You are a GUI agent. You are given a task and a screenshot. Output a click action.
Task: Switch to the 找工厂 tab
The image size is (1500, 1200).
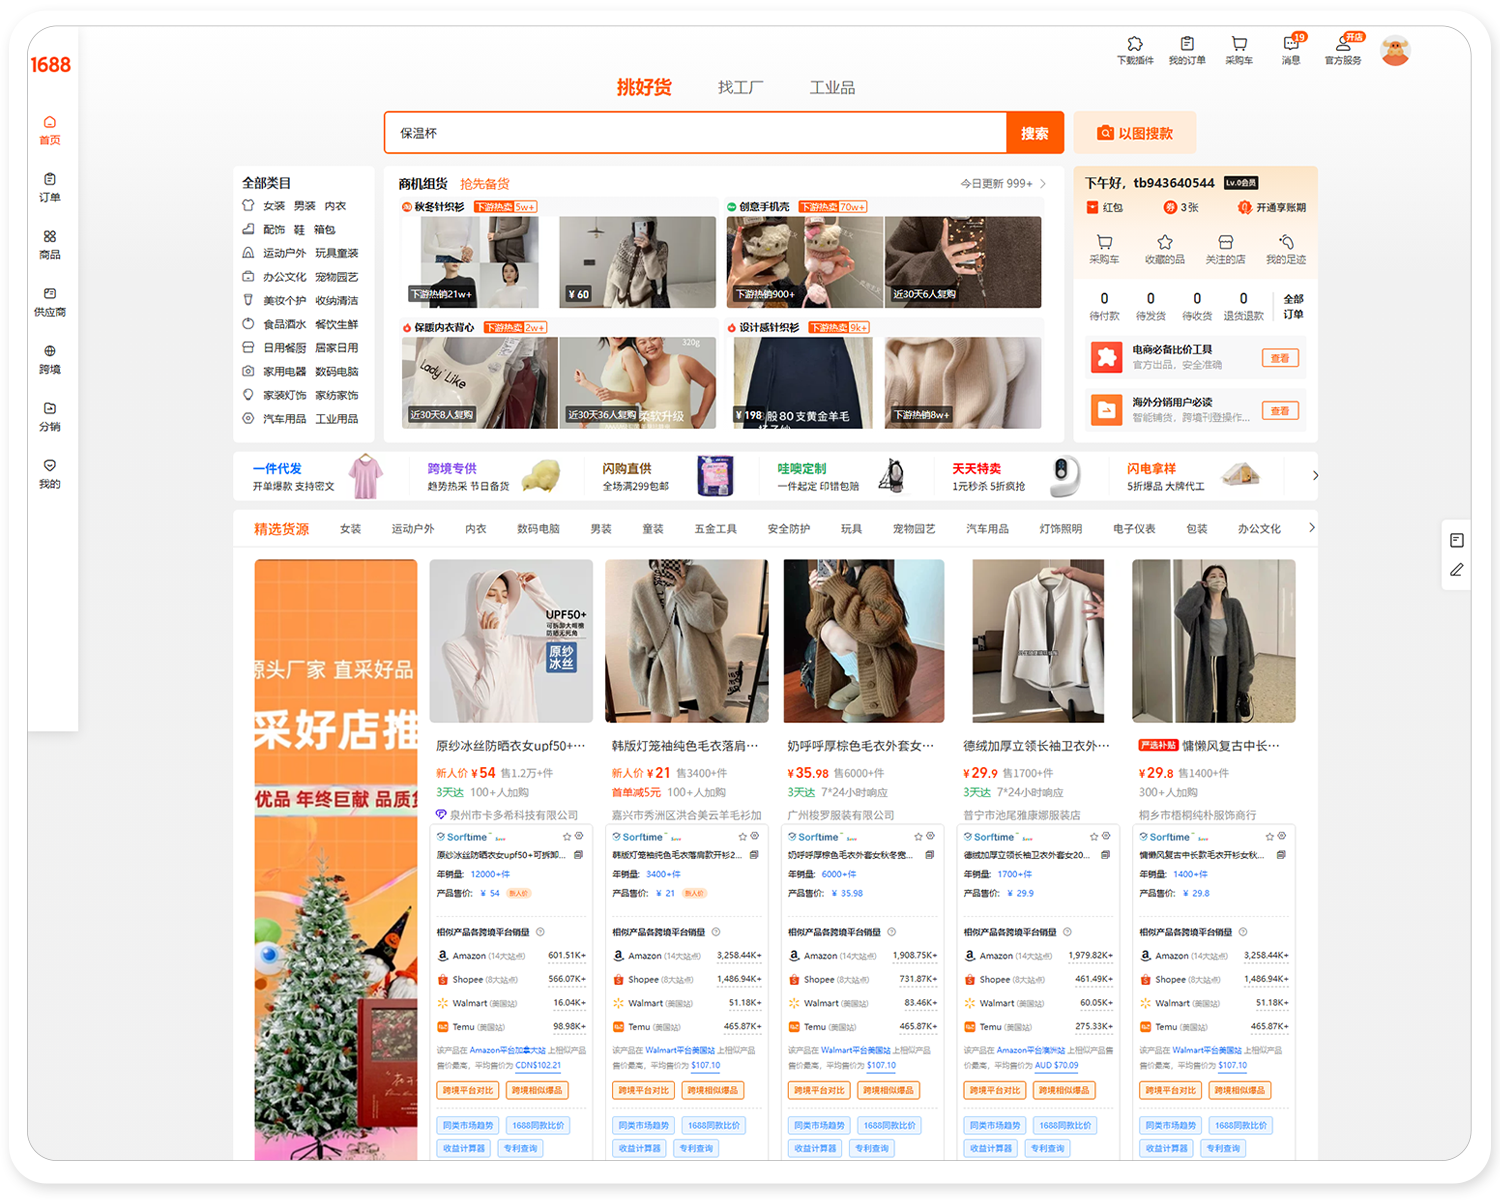[740, 88]
